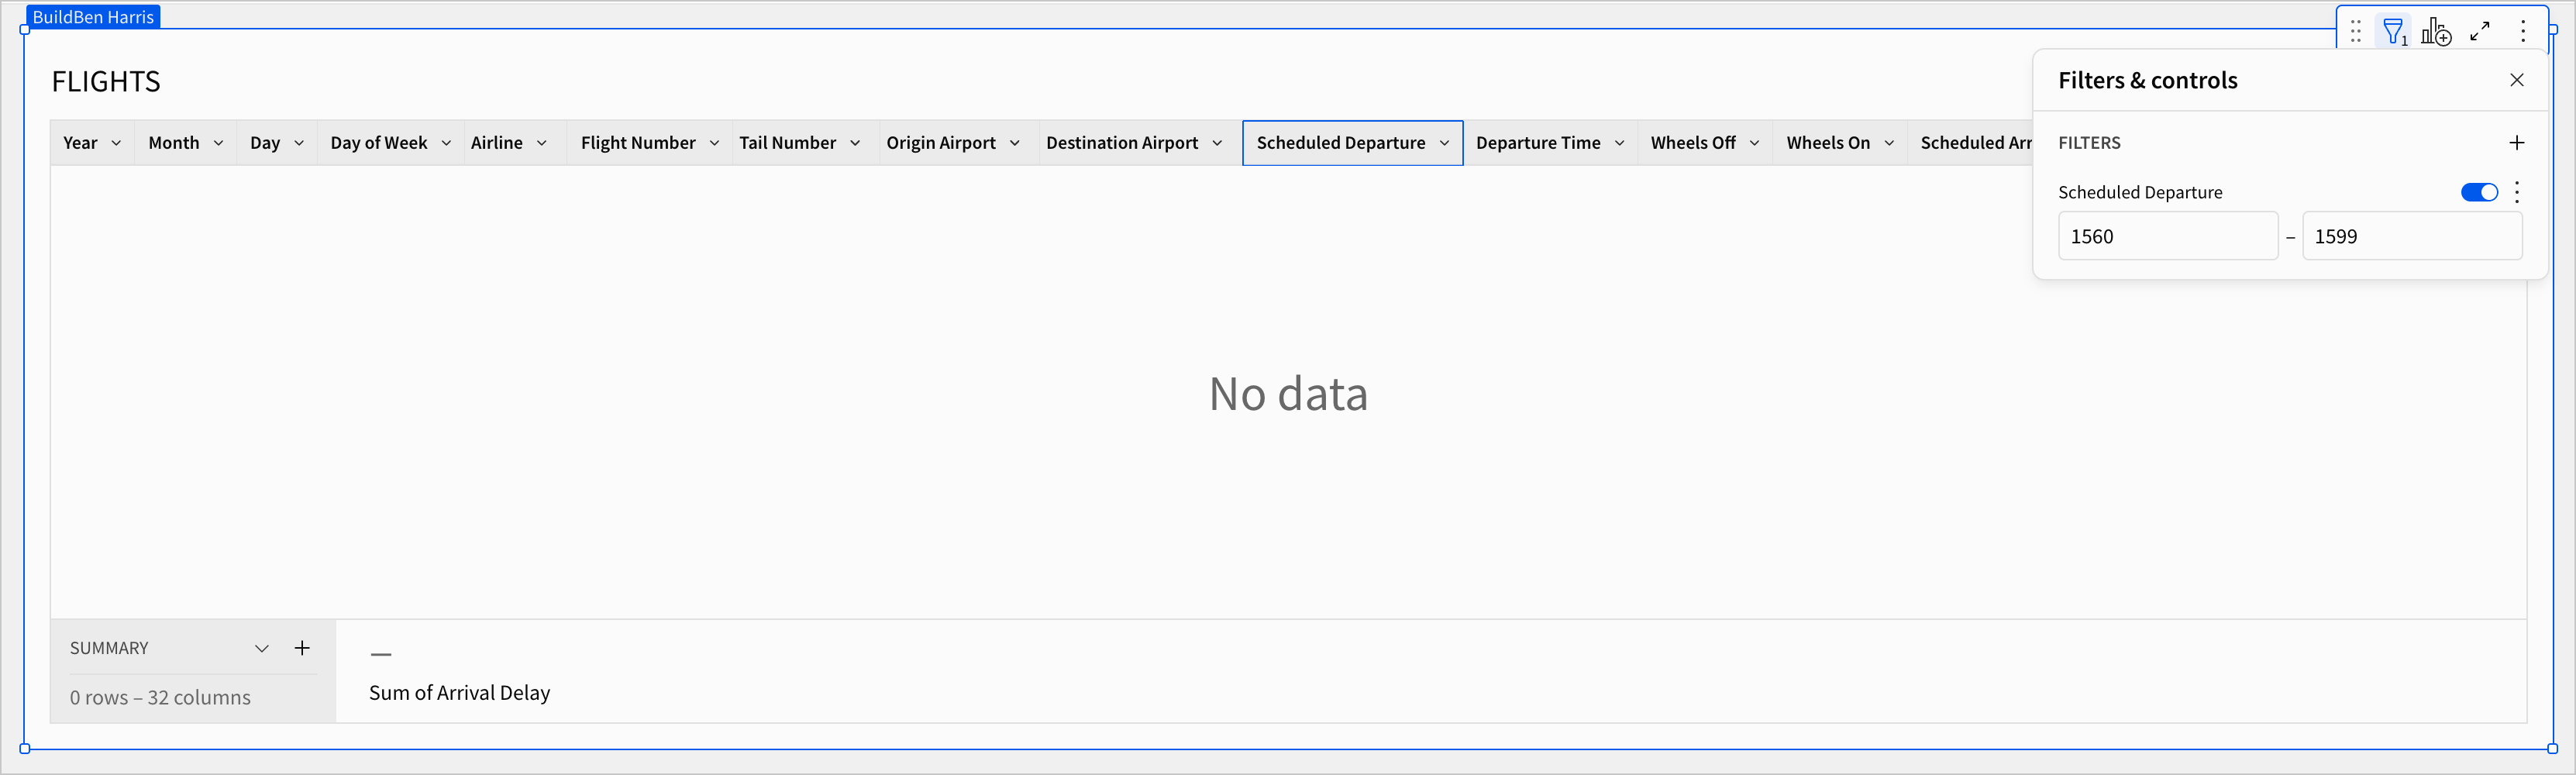
Task: Add a new summary with plus icon
Action: click(302, 648)
